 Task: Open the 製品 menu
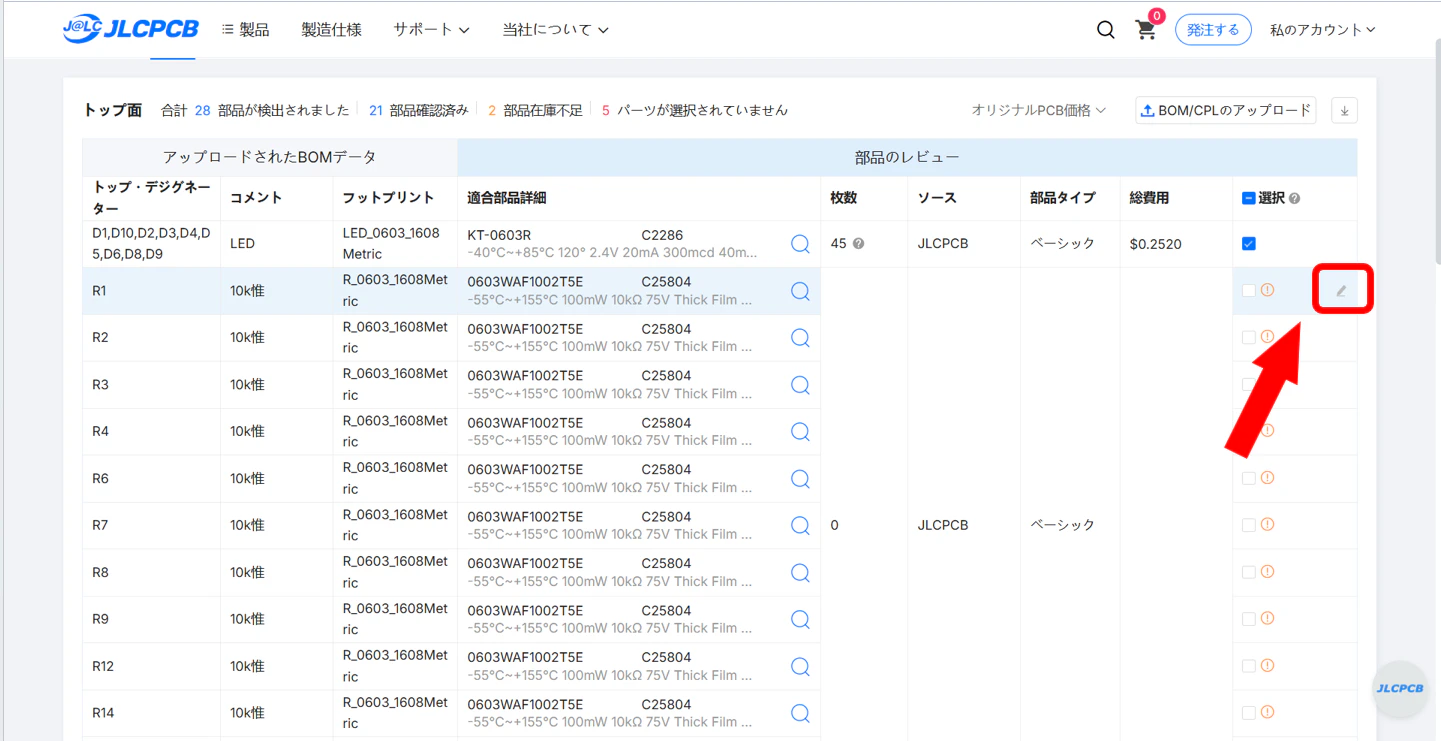(246, 30)
